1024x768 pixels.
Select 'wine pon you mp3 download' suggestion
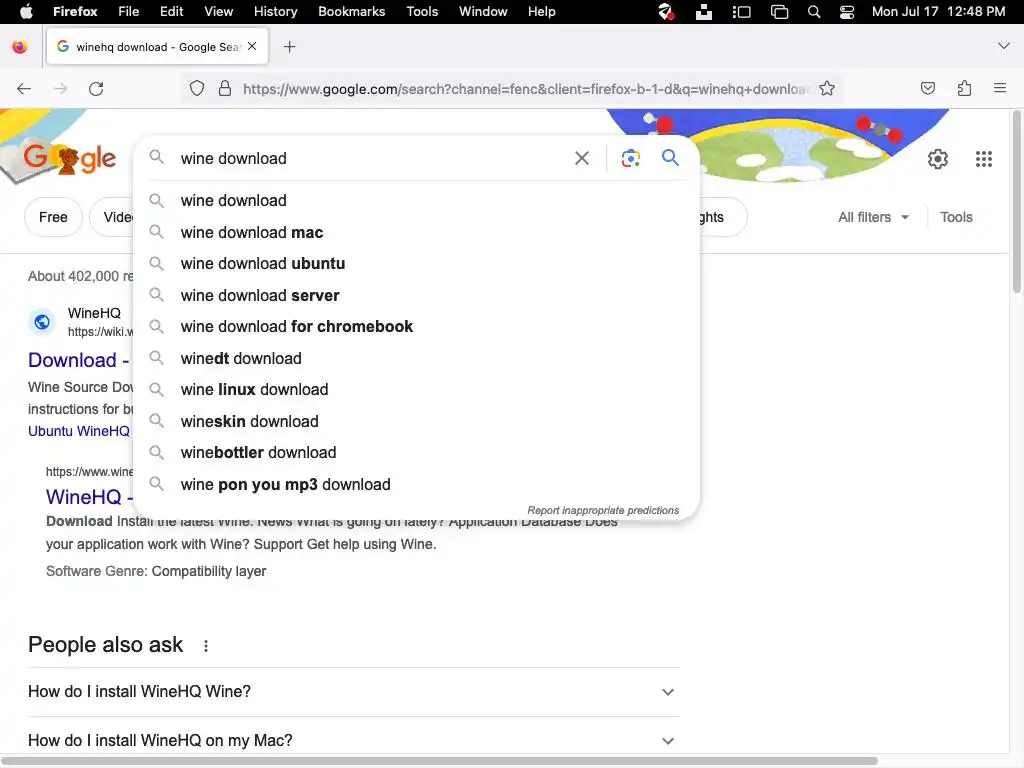416,485
